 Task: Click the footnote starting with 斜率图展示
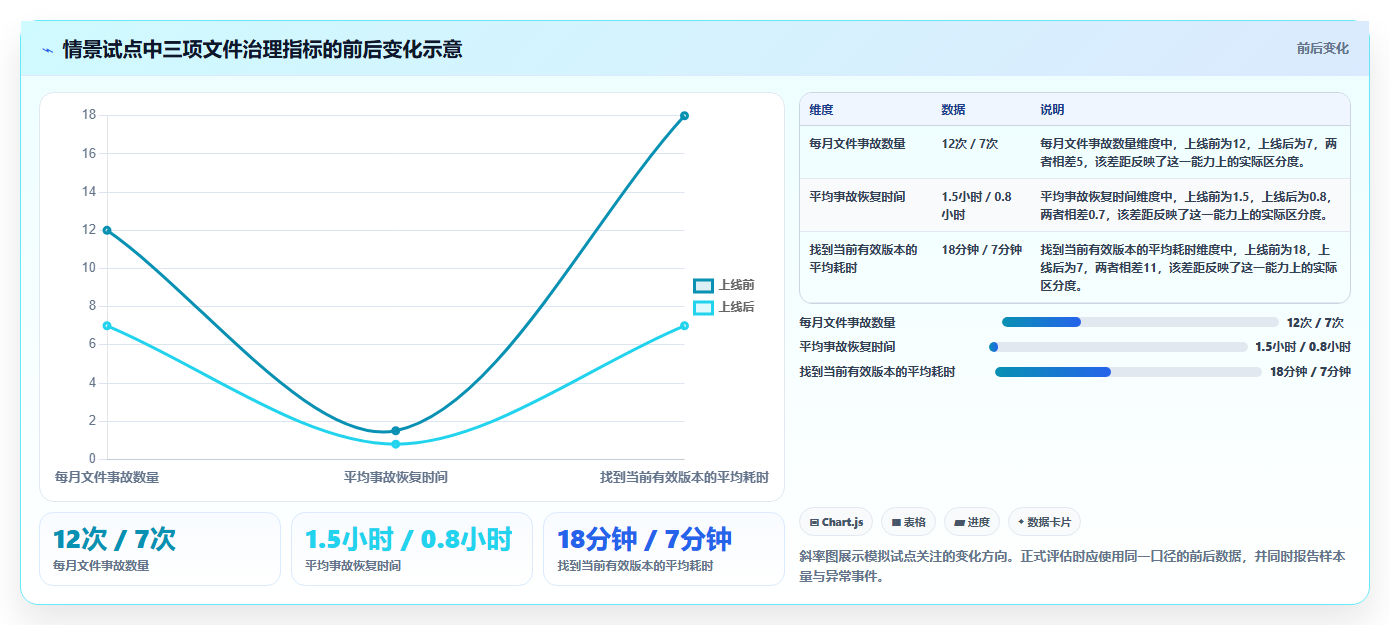(x=1072, y=566)
